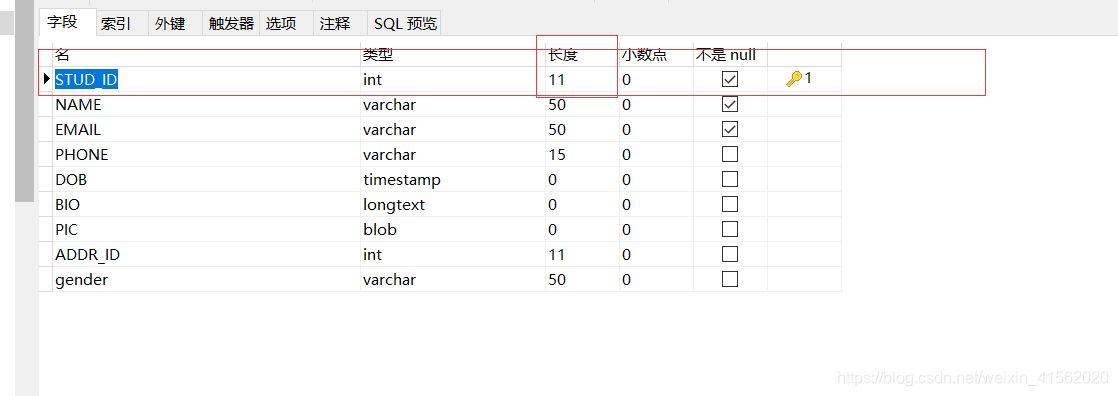Click the varchar type cell of EMAIL
Screen dimensions: 1118x396
pos(453,130)
